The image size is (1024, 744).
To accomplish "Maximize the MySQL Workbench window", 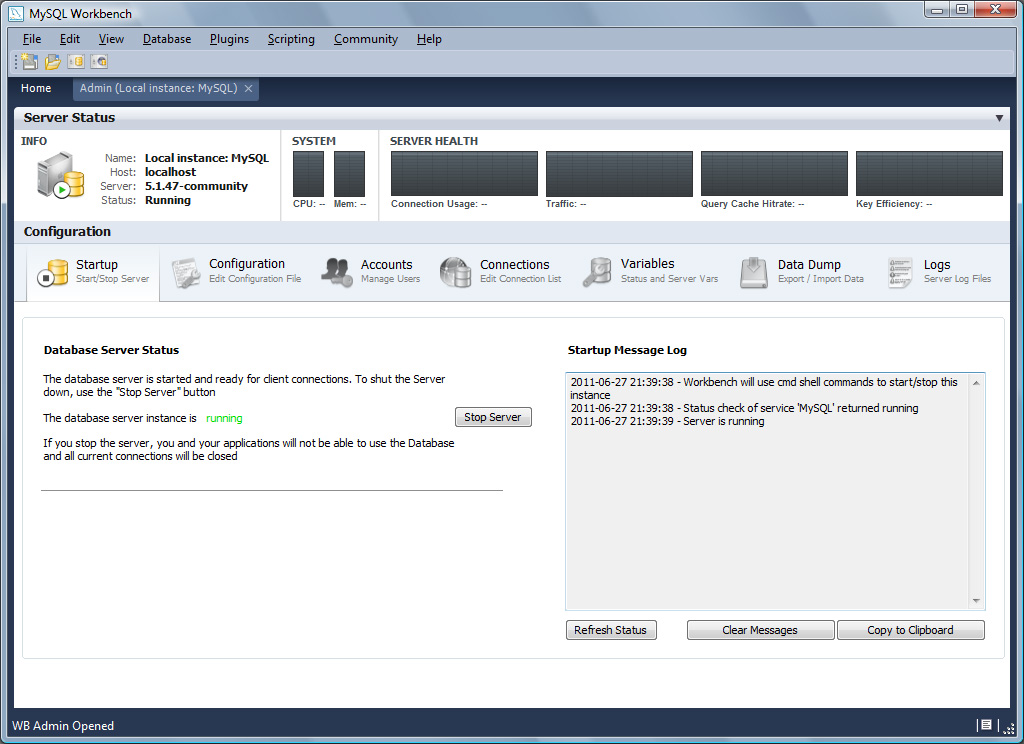I will point(961,10).
